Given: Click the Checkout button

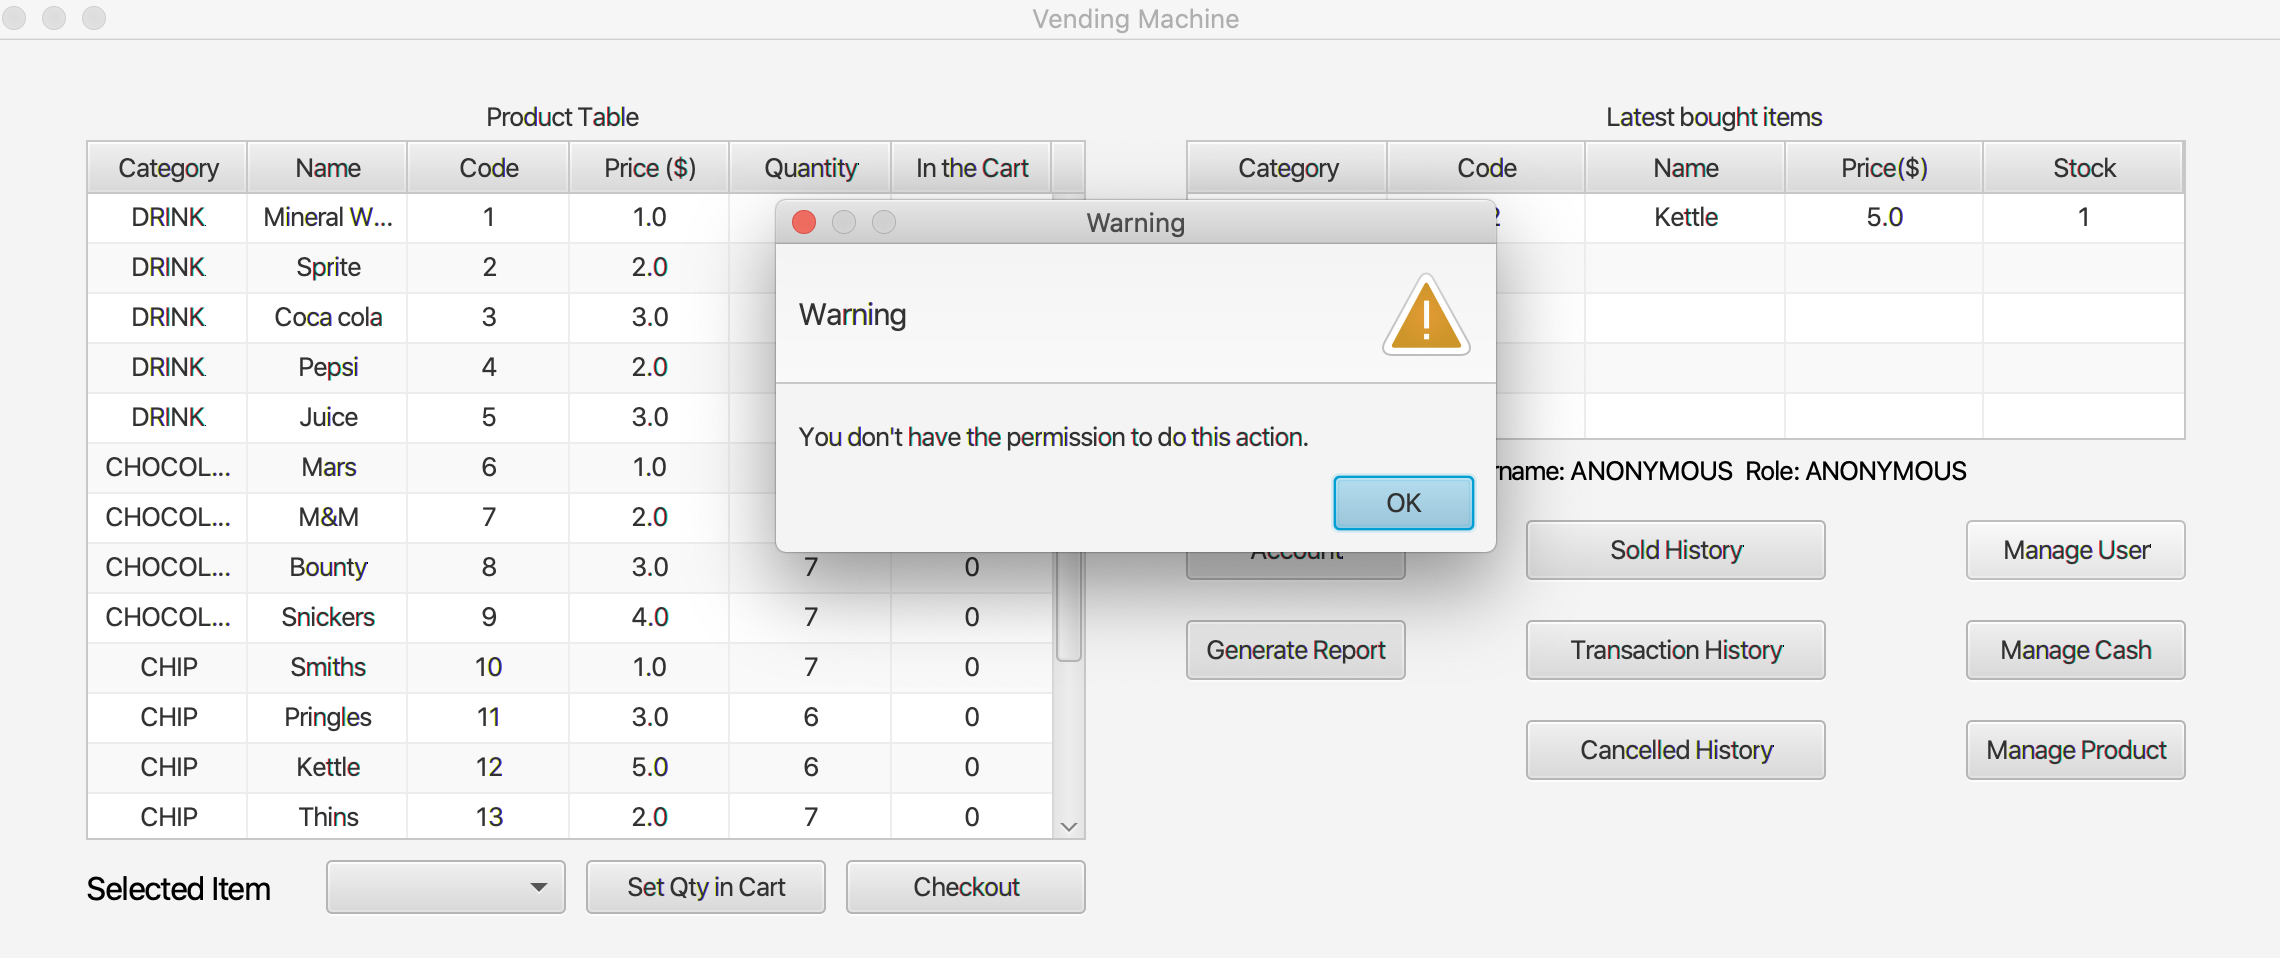Looking at the screenshot, I should [966, 887].
